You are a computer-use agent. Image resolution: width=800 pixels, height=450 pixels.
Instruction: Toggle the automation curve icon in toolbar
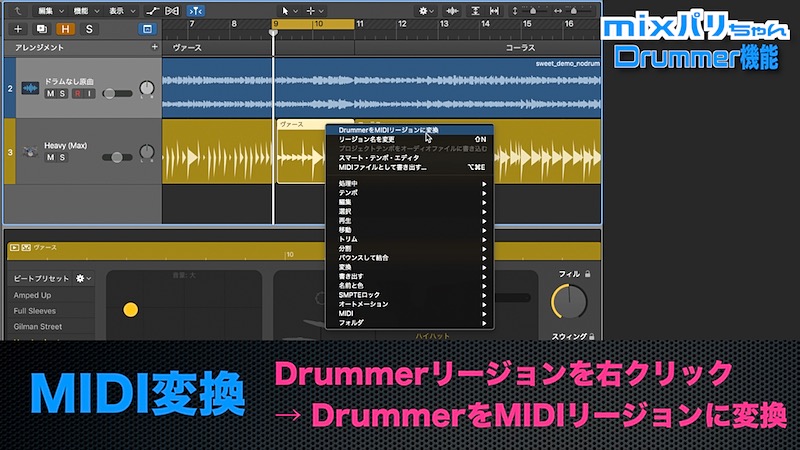point(152,11)
